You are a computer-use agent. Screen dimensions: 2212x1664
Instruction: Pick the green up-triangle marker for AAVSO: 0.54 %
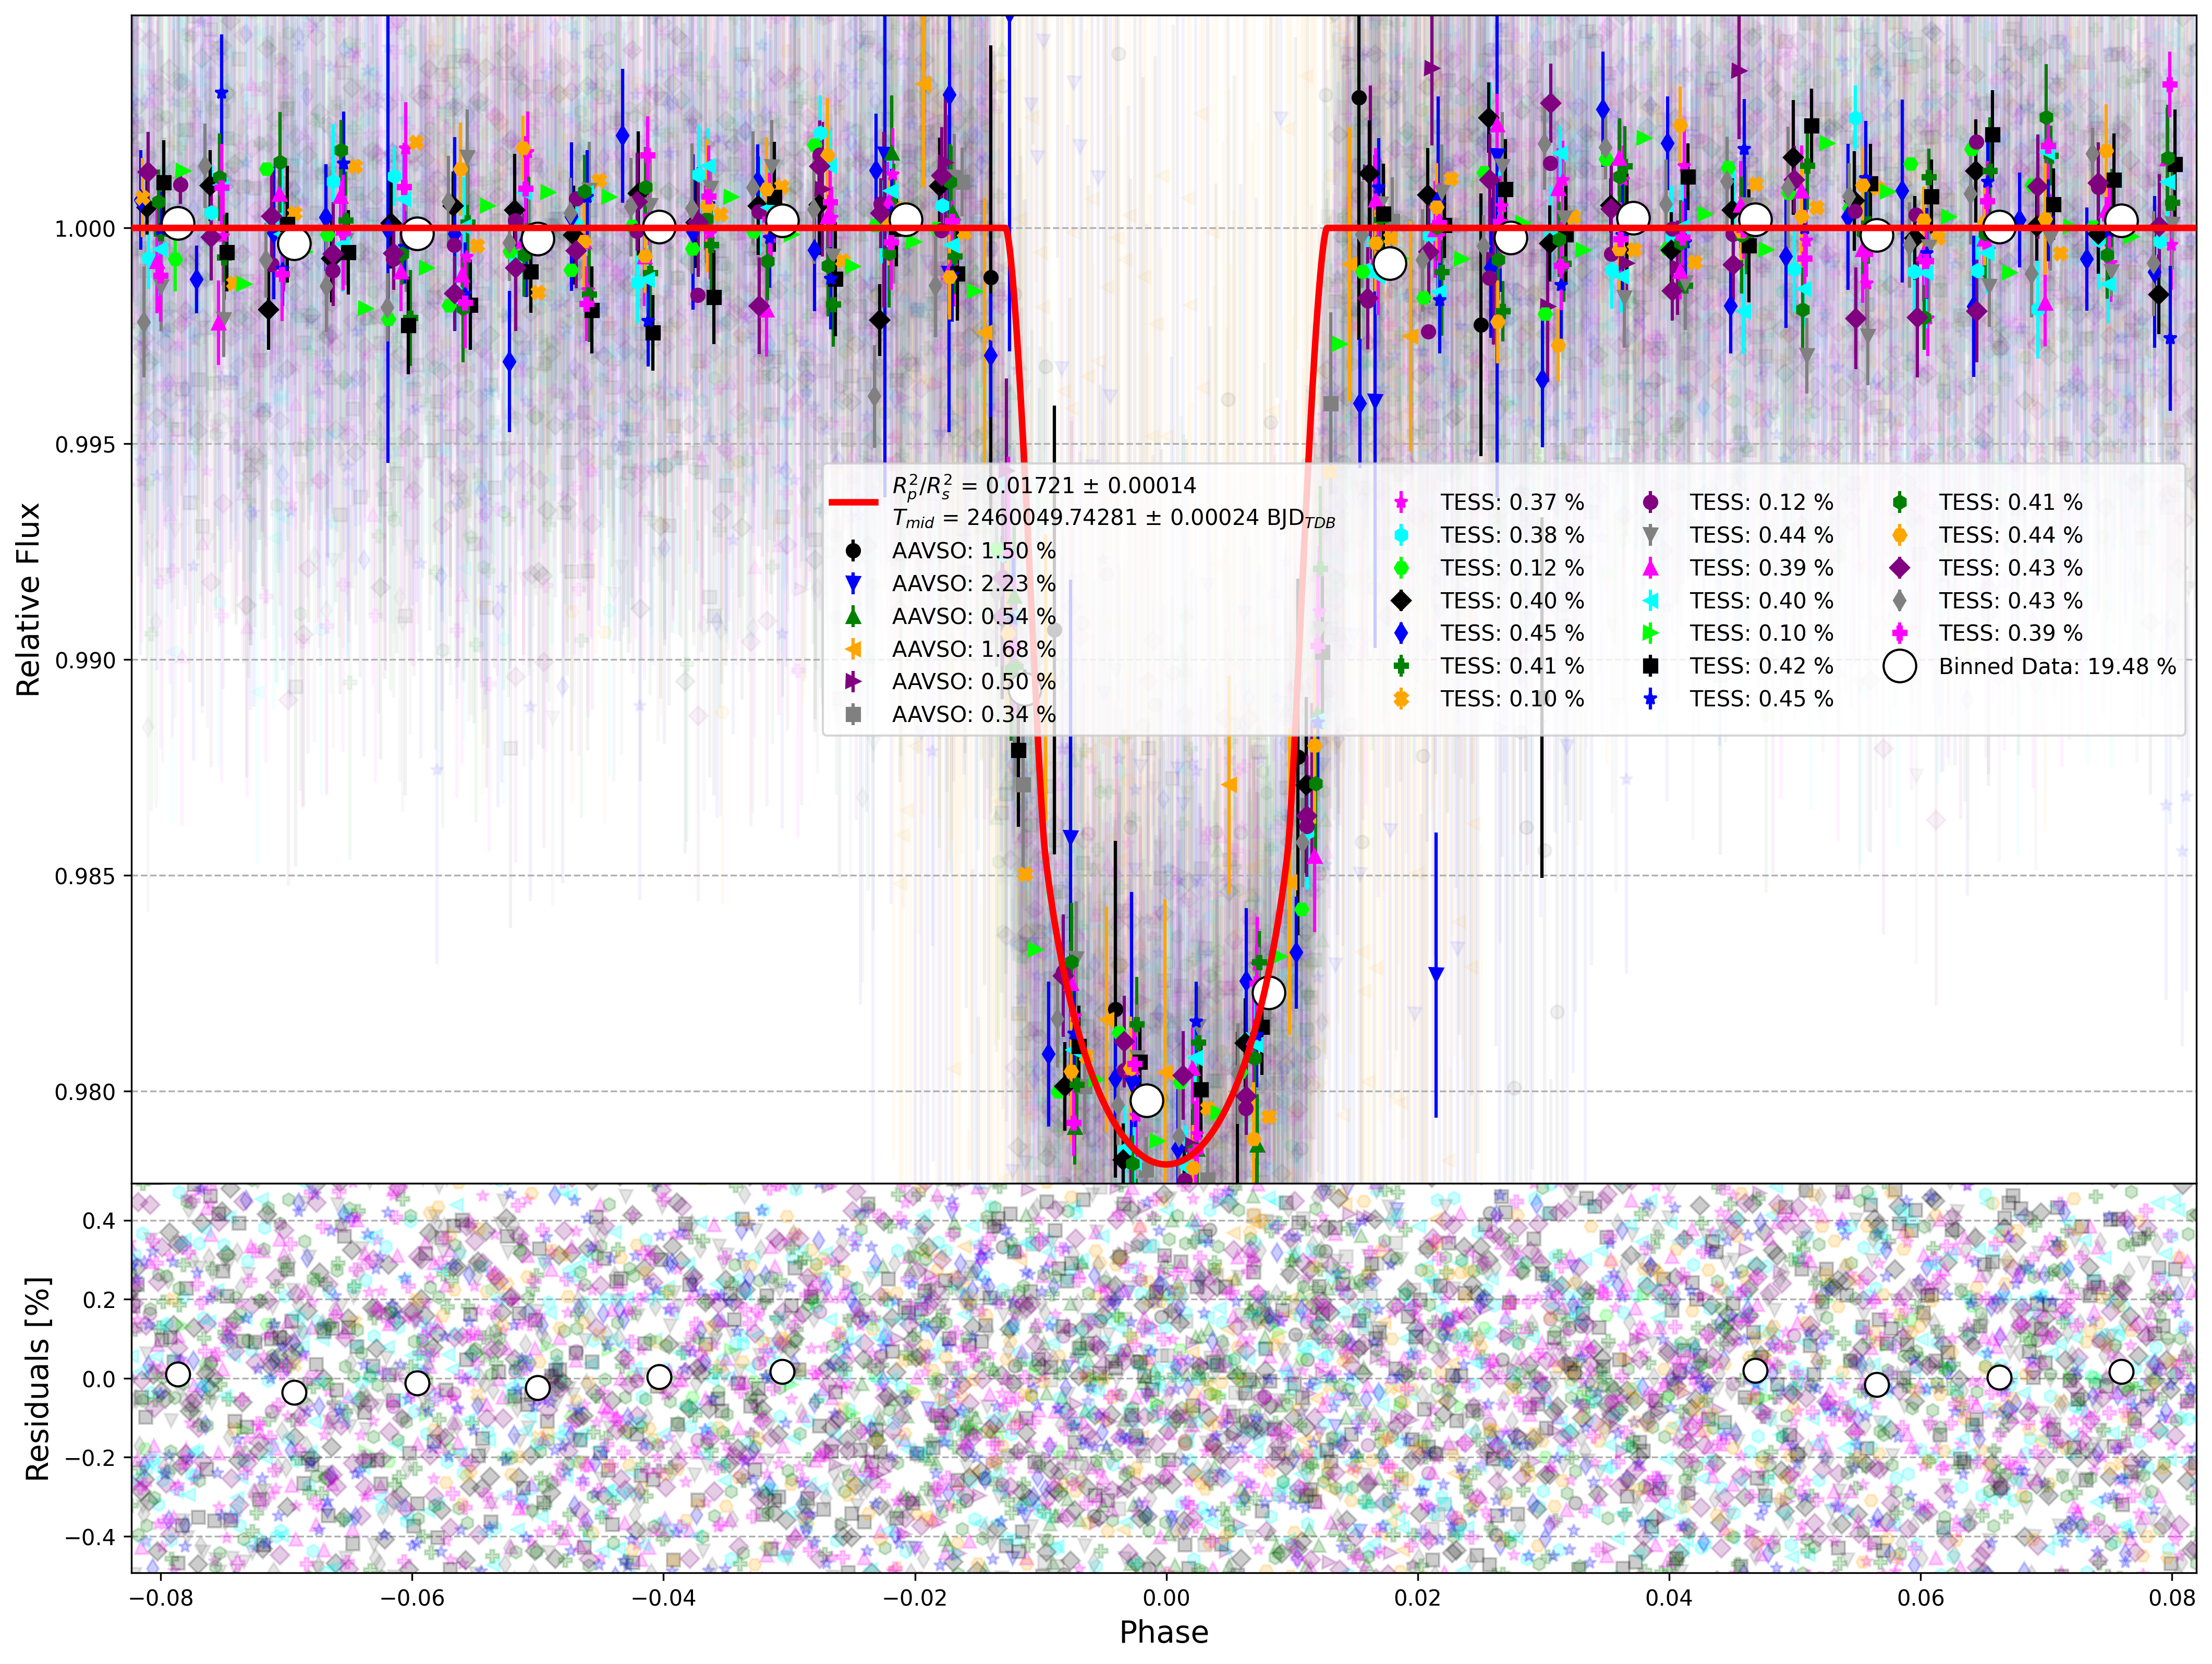point(853,616)
